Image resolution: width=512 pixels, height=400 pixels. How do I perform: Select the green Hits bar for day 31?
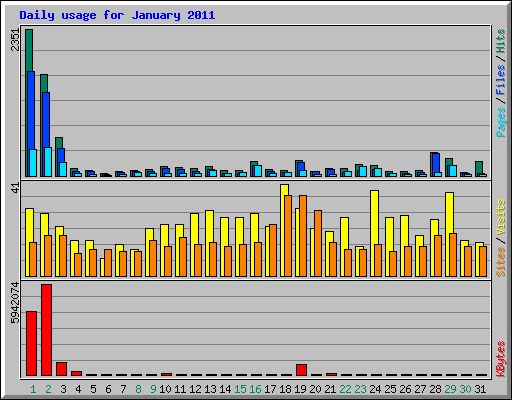point(479,167)
